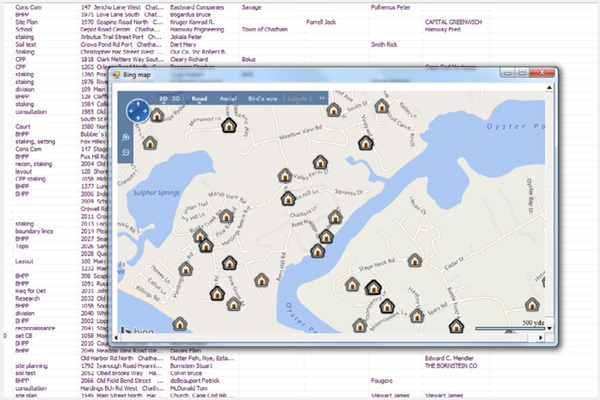Select the 'Research' cell in first column
The width and height of the screenshot is (600, 400).
click(27, 299)
